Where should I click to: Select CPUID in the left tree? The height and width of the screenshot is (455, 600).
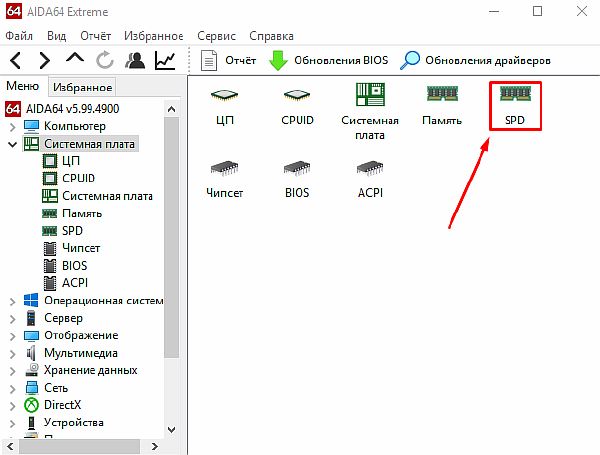(x=78, y=178)
